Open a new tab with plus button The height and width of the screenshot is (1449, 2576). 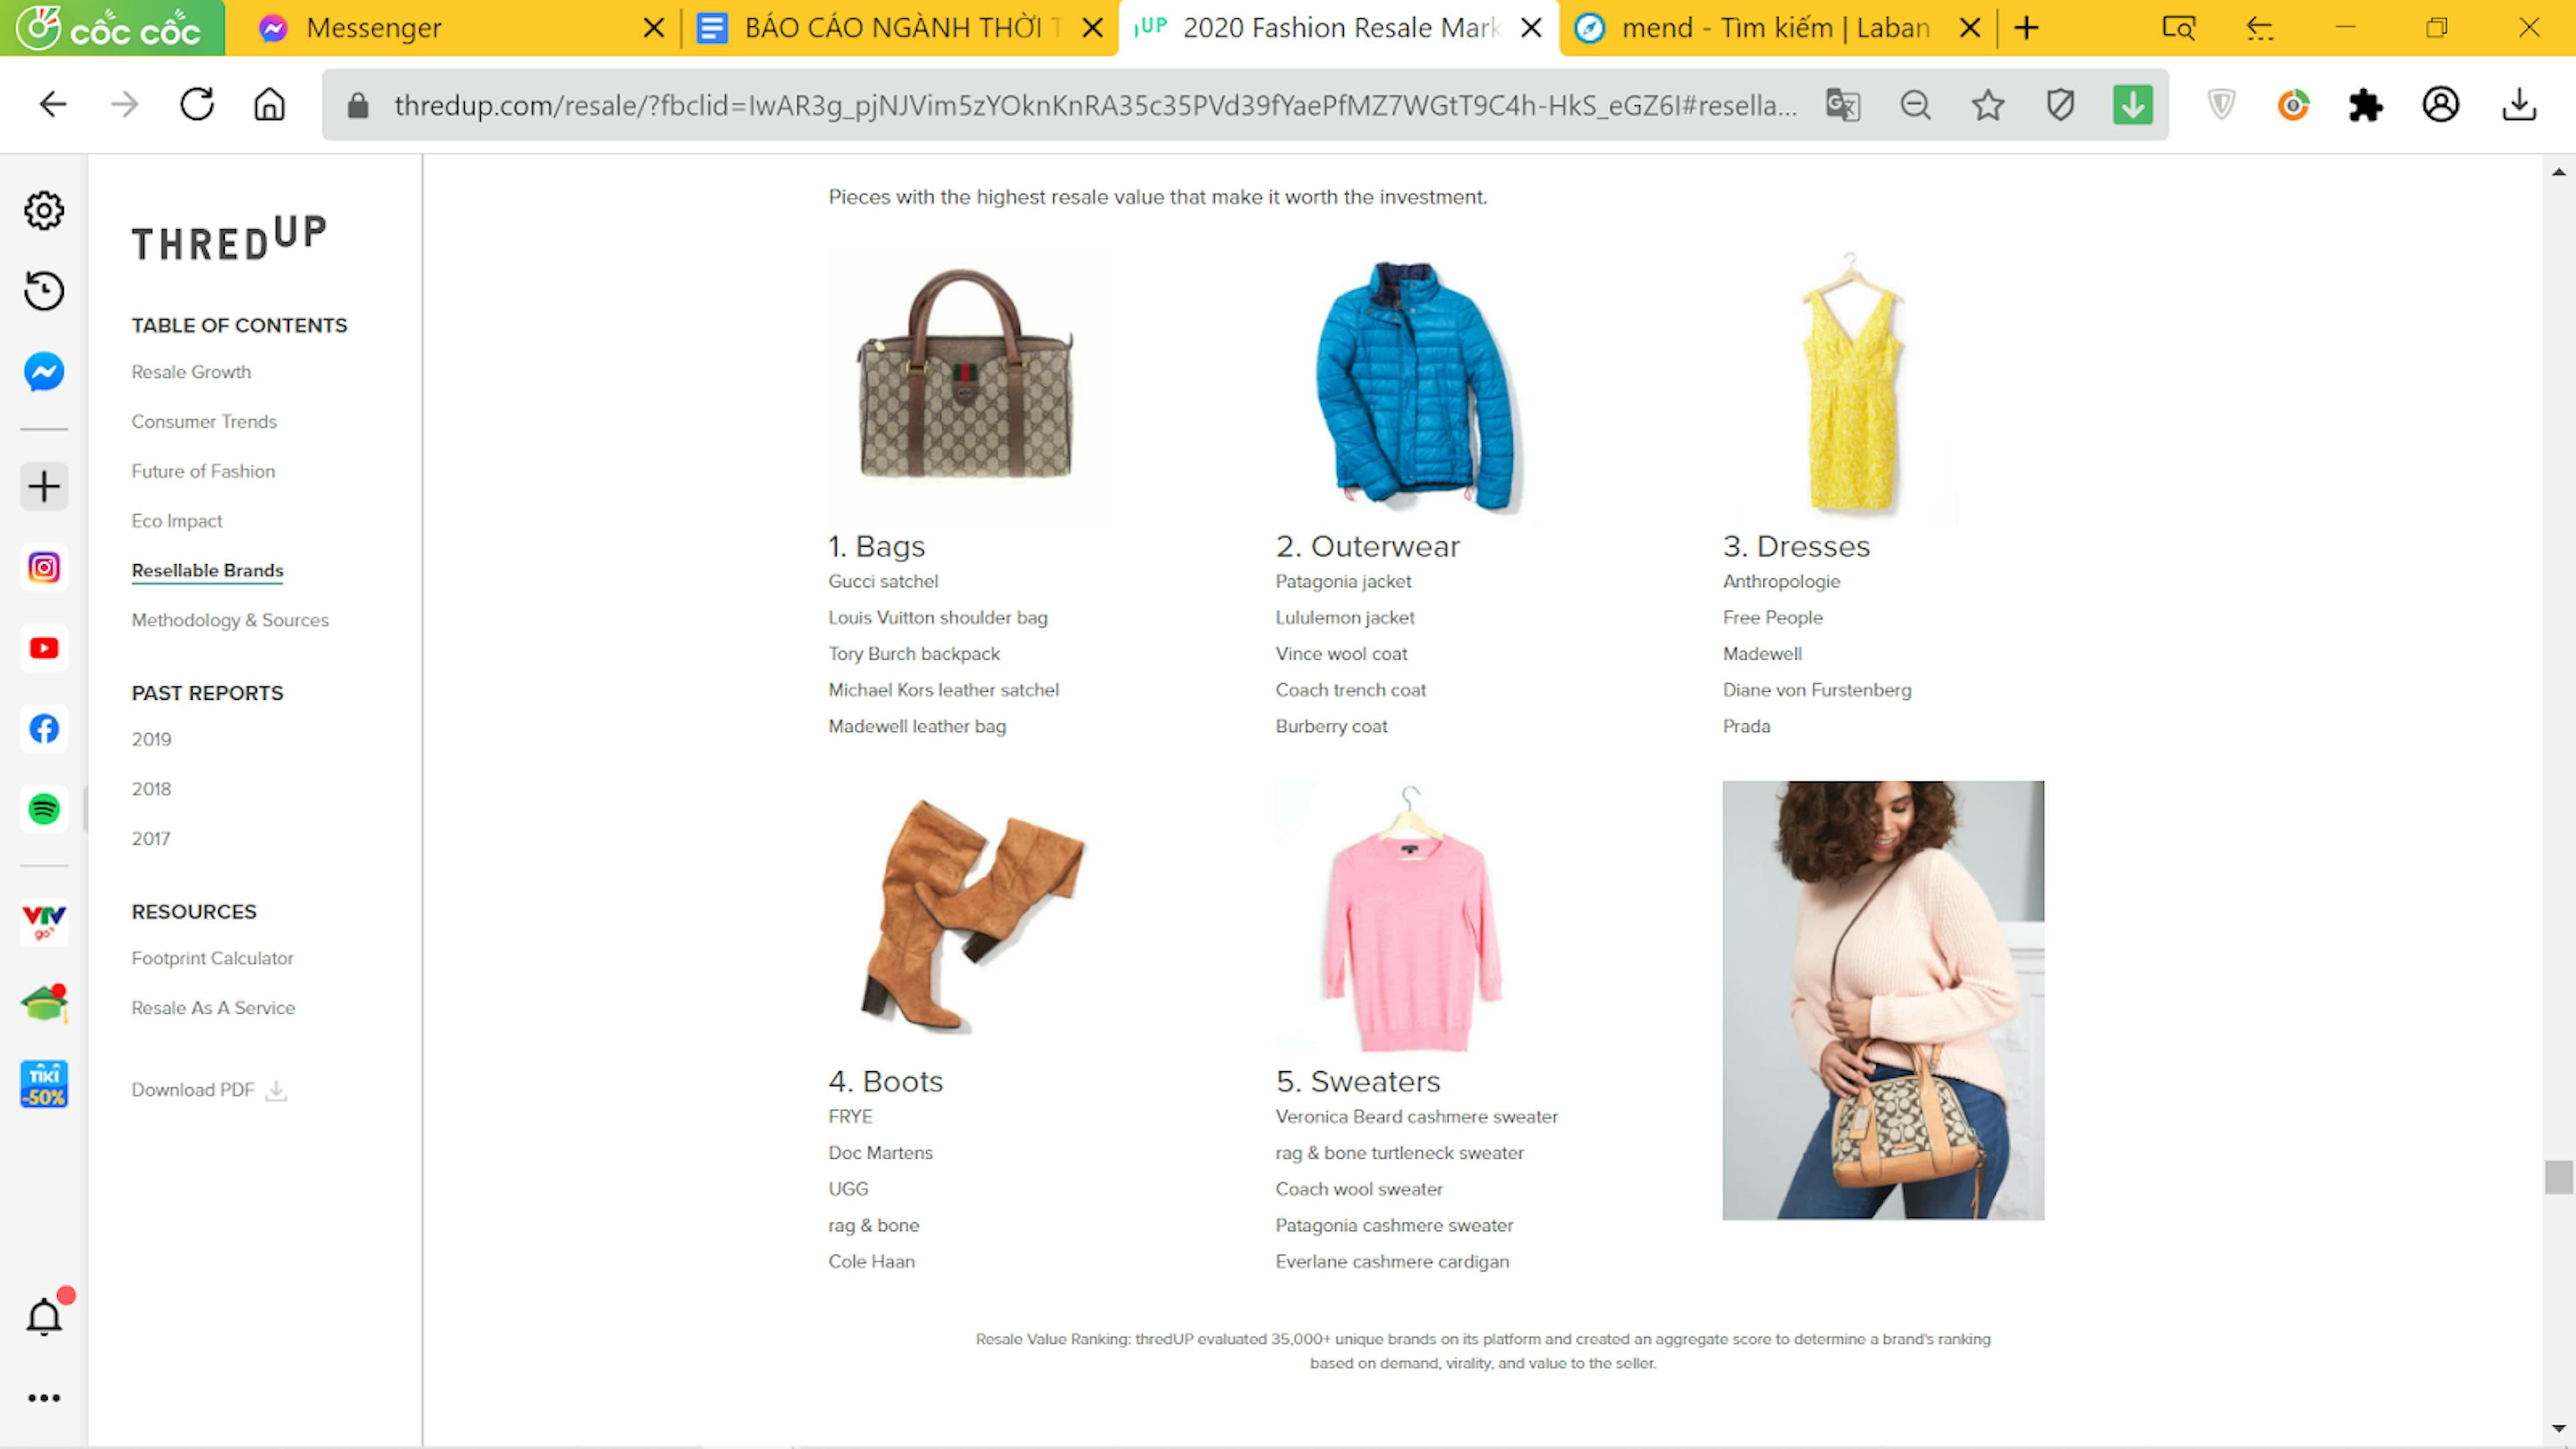(2026, 28)
